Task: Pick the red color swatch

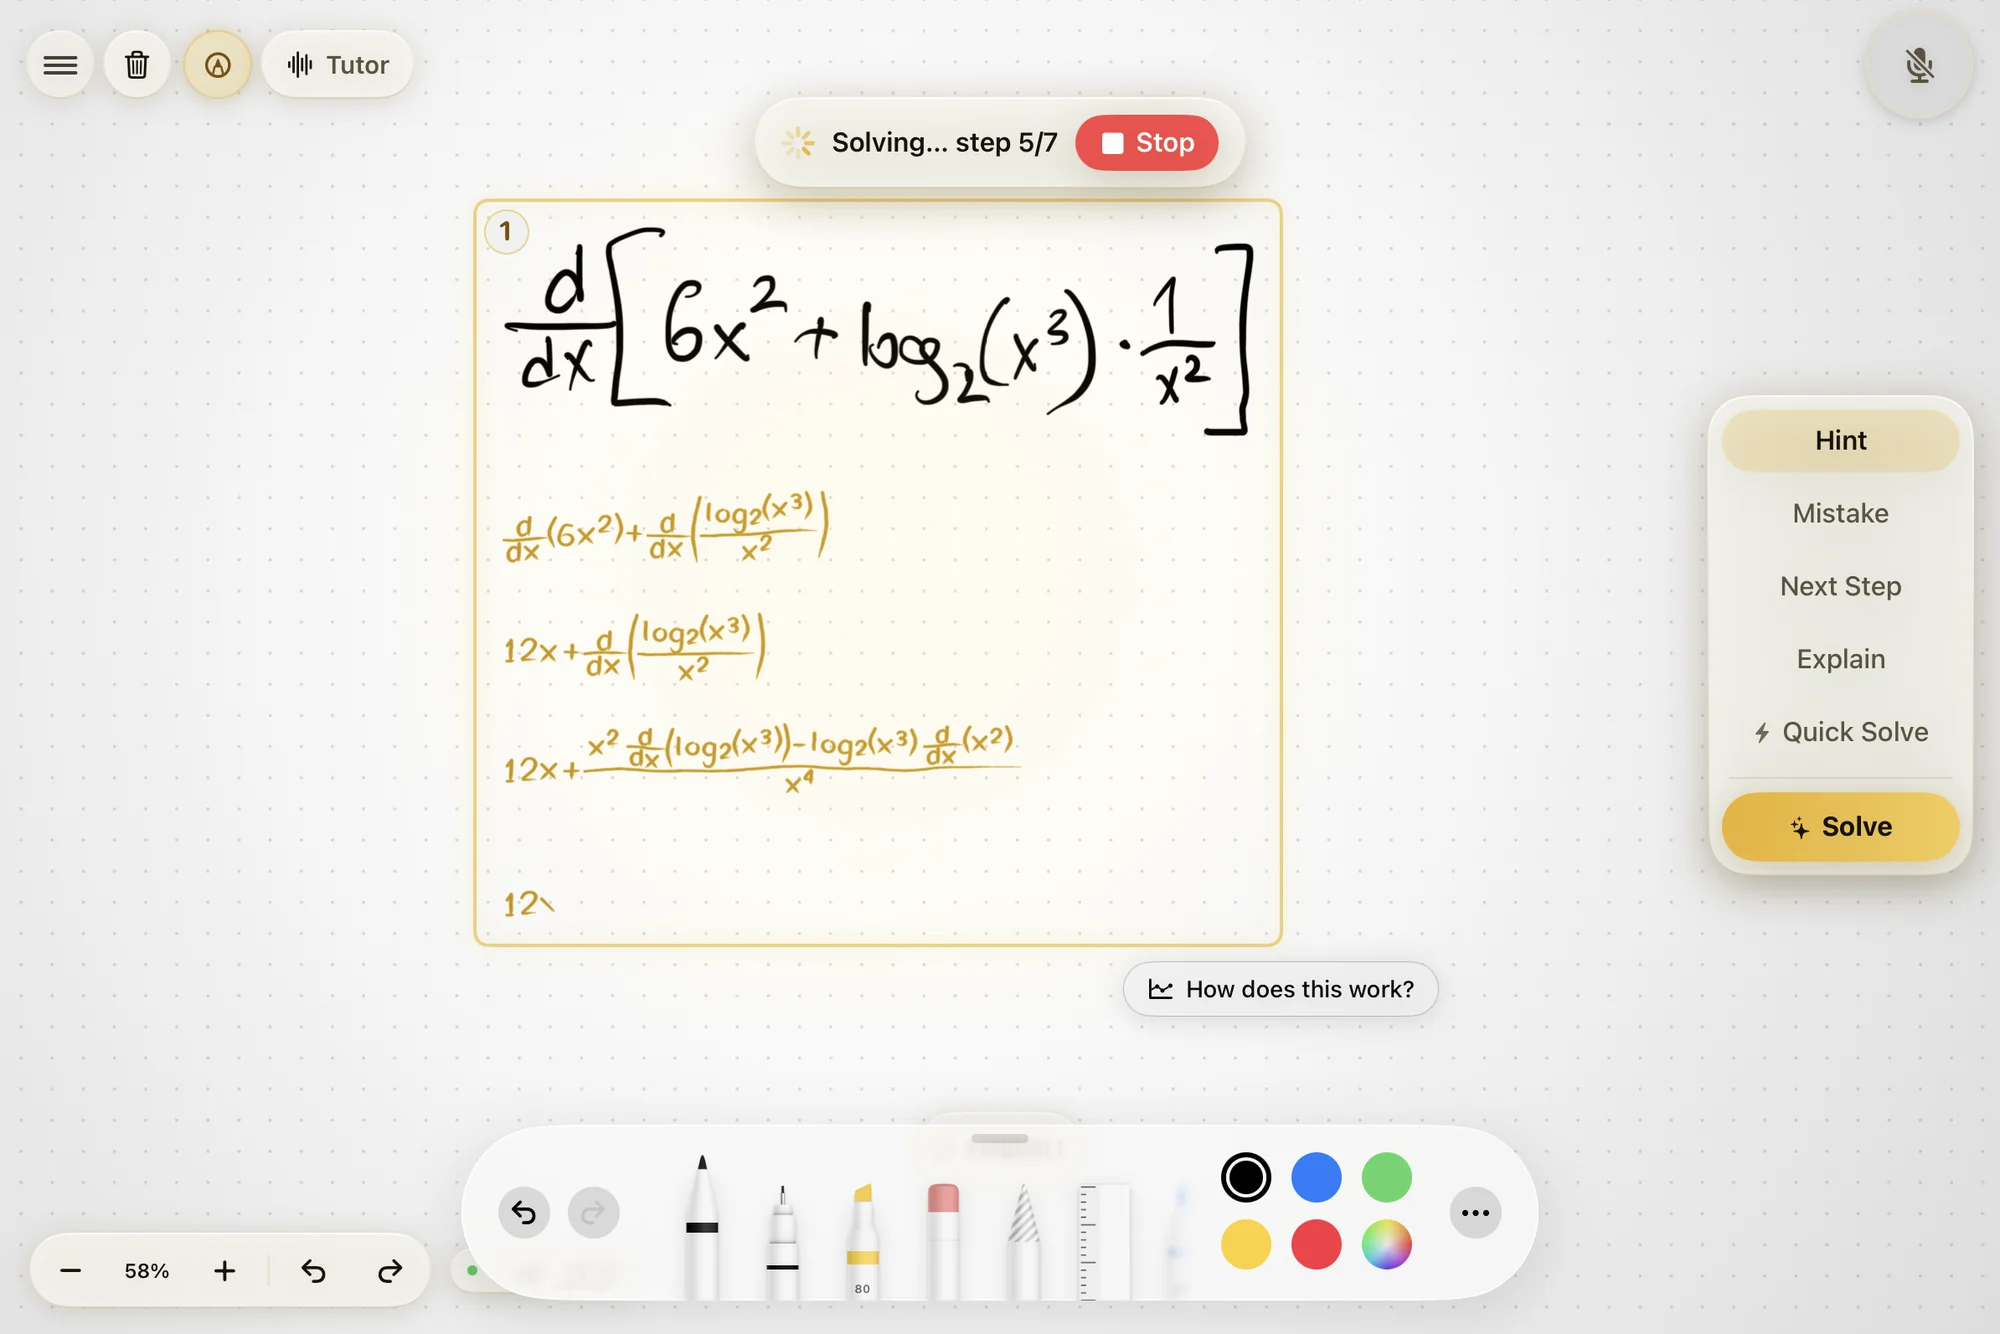Action: pyautogui.click(x=1316, y=1245)
